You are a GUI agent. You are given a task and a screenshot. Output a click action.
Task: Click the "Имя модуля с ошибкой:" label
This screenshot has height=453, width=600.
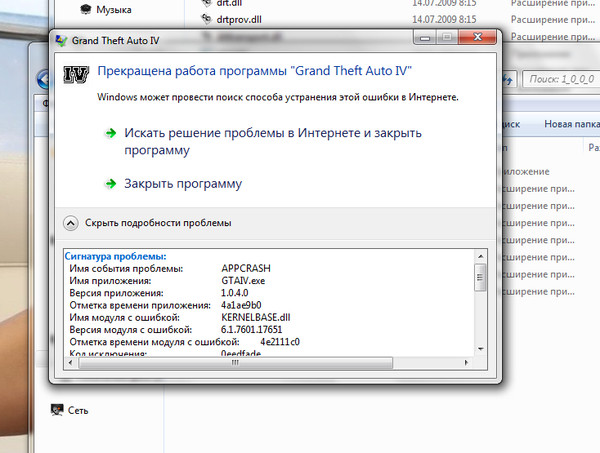pyautogui.click(x=124, y=318)
